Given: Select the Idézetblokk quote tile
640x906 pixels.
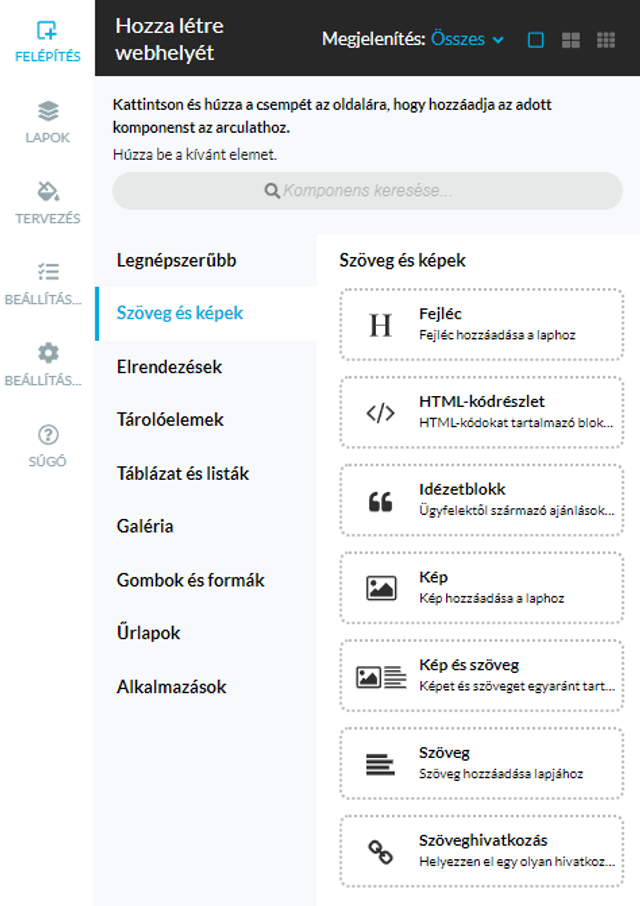Looking at the screenshot, I should (x=482, y=500).
